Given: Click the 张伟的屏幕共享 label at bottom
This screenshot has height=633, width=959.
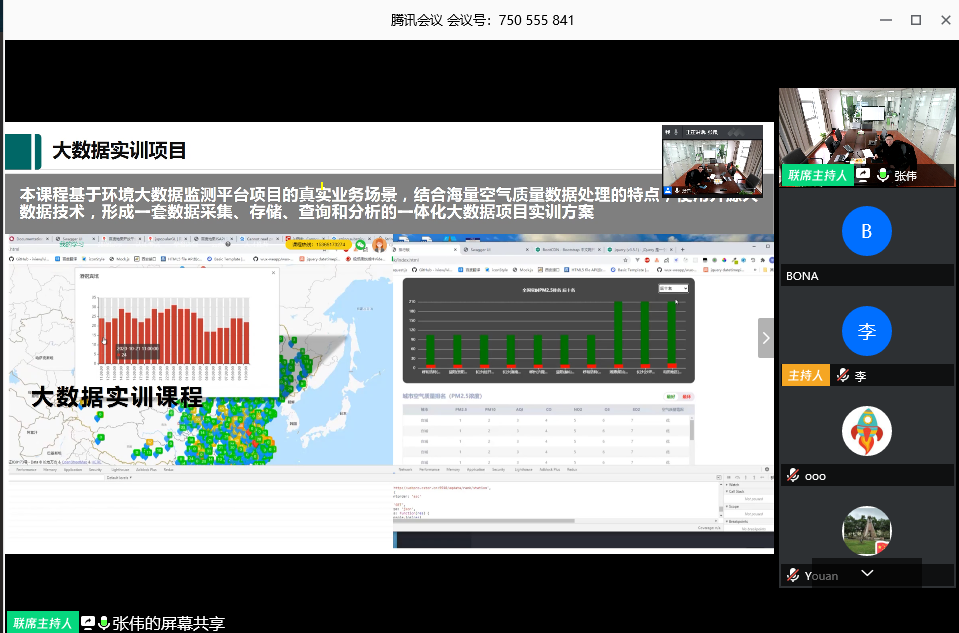Looking at the screenshot, I should click(x=168, y=623).
